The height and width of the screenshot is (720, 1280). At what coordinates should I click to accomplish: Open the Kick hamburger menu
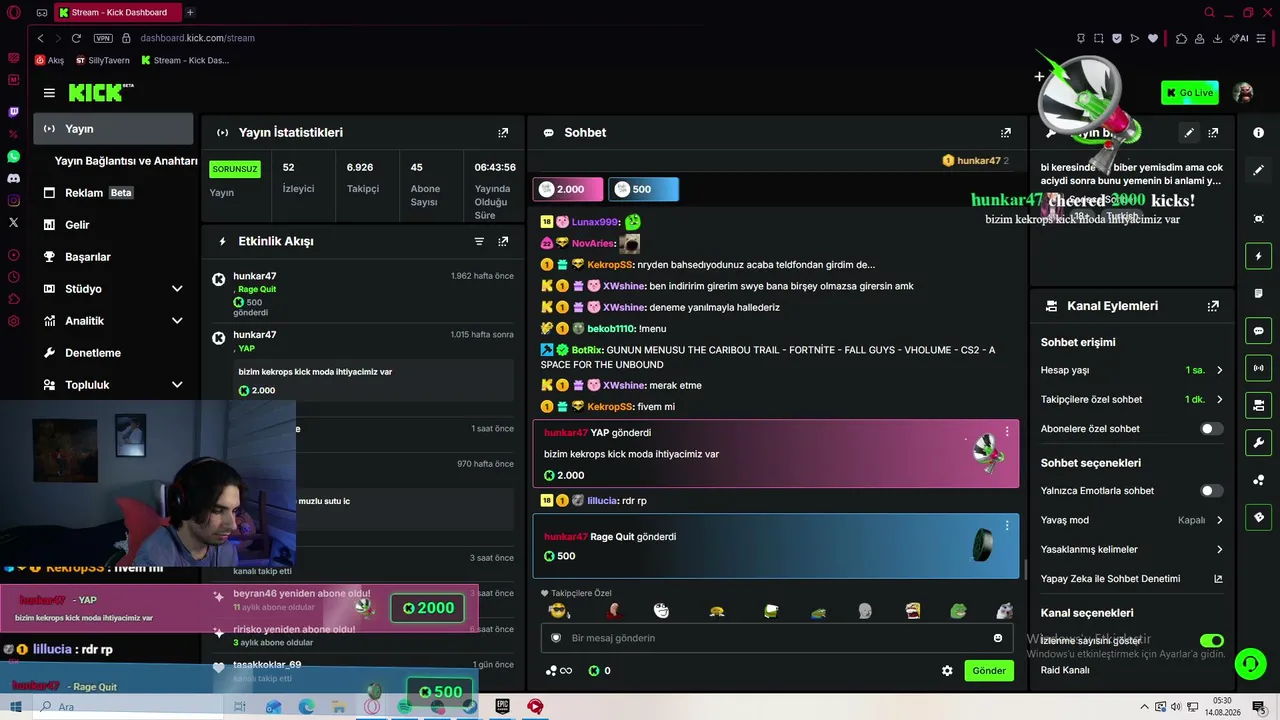click(49, 93)
